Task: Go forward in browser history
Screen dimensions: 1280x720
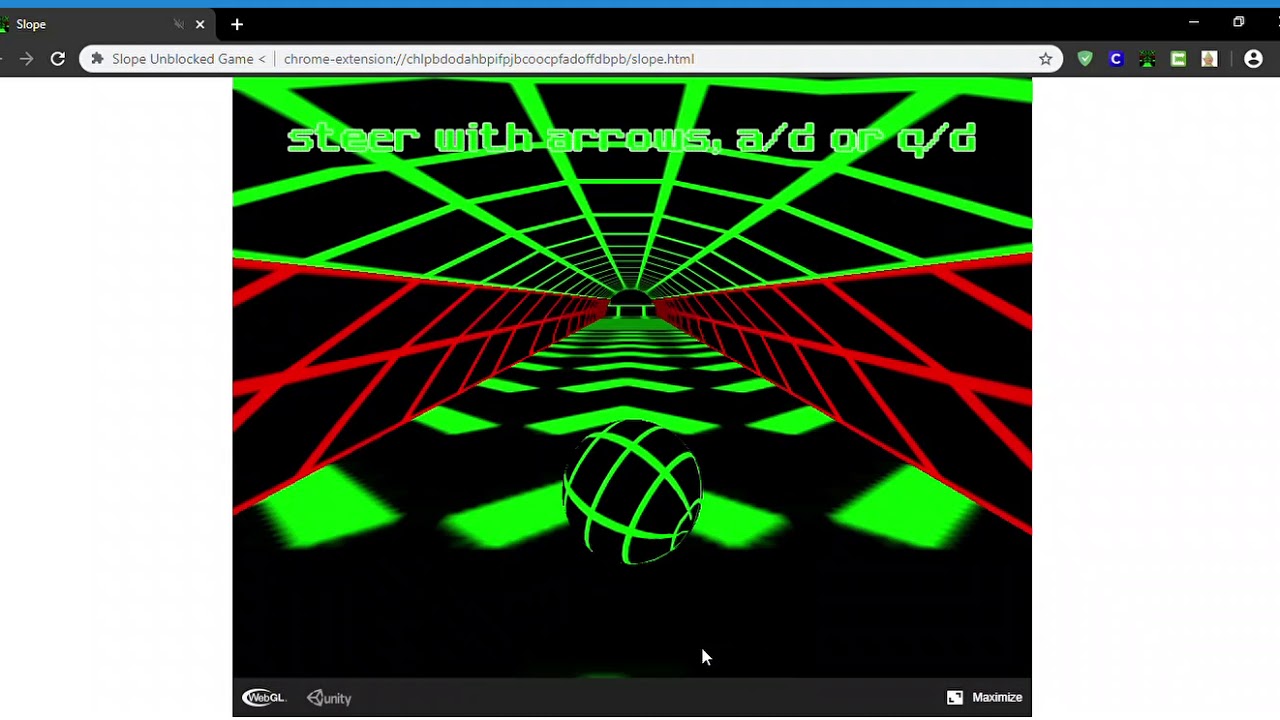Action: pos(26,59)
